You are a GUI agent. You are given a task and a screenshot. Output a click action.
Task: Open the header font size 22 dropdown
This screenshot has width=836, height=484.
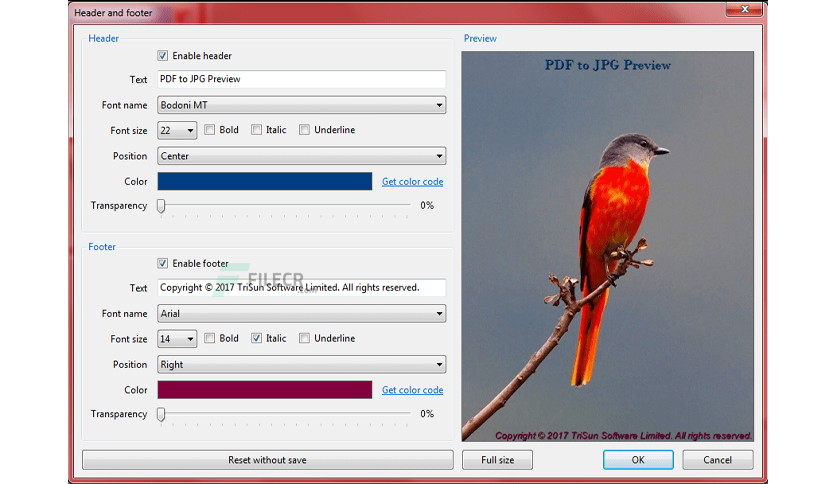(177, 130)
